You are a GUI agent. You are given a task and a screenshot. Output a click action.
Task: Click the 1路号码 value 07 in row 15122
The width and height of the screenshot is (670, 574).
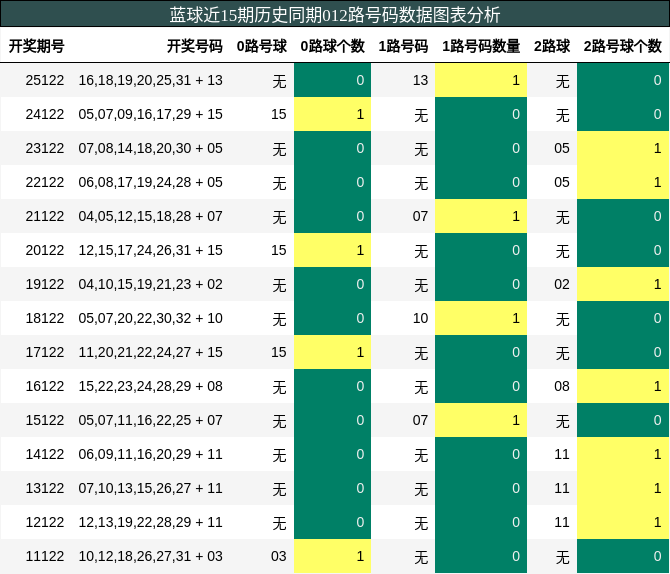tap(420, 420)
